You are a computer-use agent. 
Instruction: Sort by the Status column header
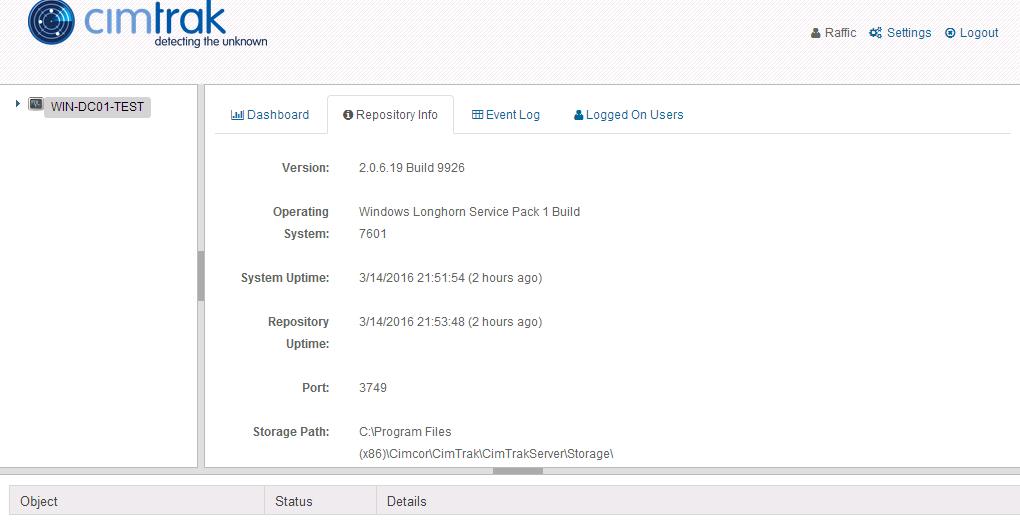pos(294,501)
